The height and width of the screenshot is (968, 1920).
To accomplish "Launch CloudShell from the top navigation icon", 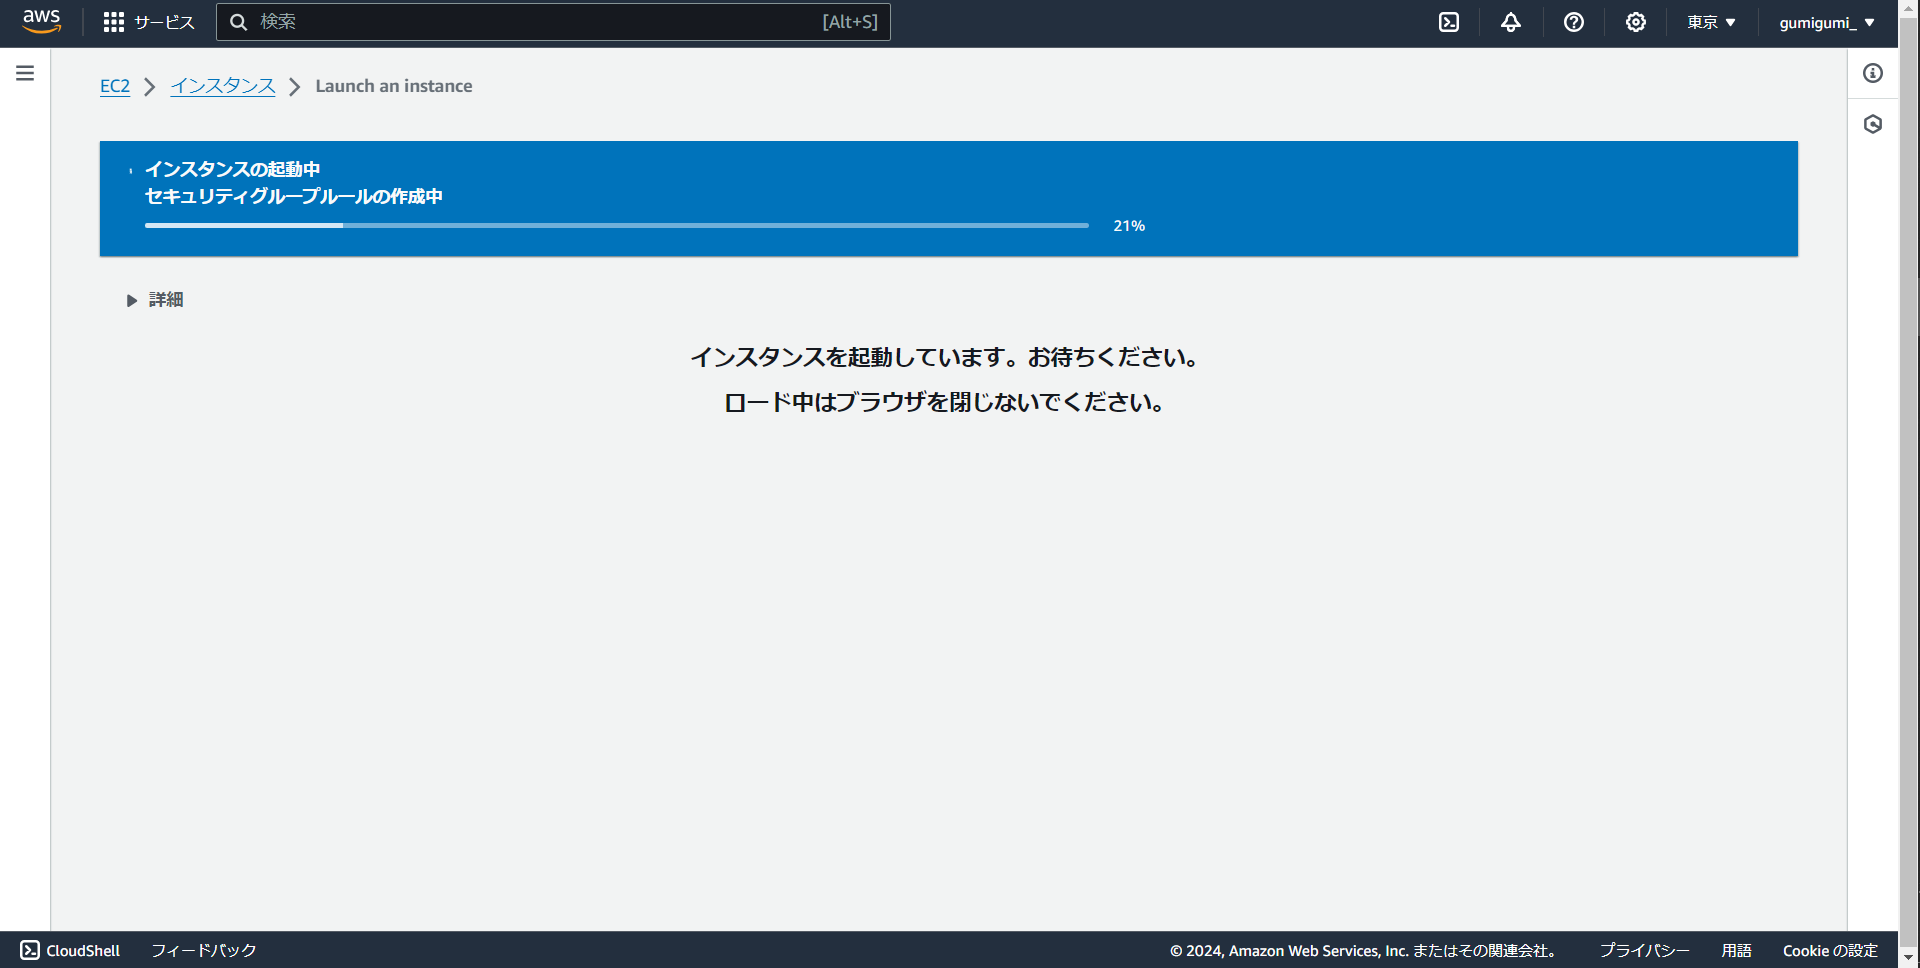I will point(1448,22).
